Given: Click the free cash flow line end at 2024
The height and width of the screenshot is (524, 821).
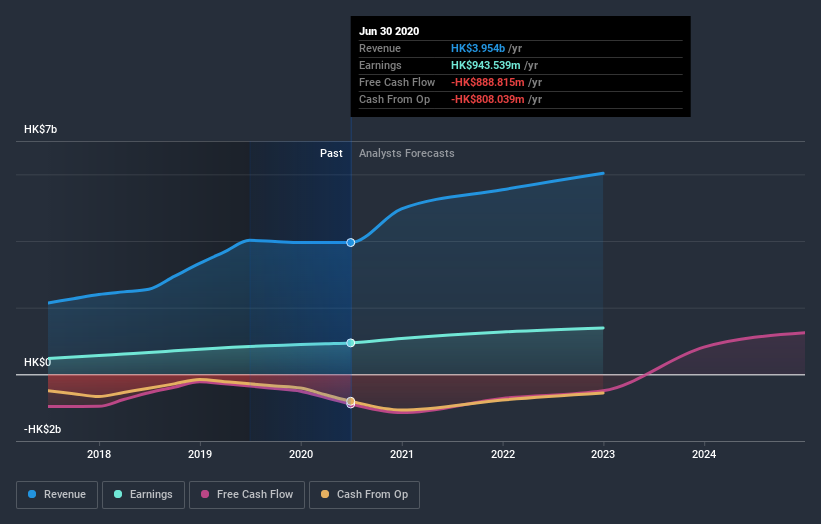Looking at the screenshot, I should pos(803,333).
